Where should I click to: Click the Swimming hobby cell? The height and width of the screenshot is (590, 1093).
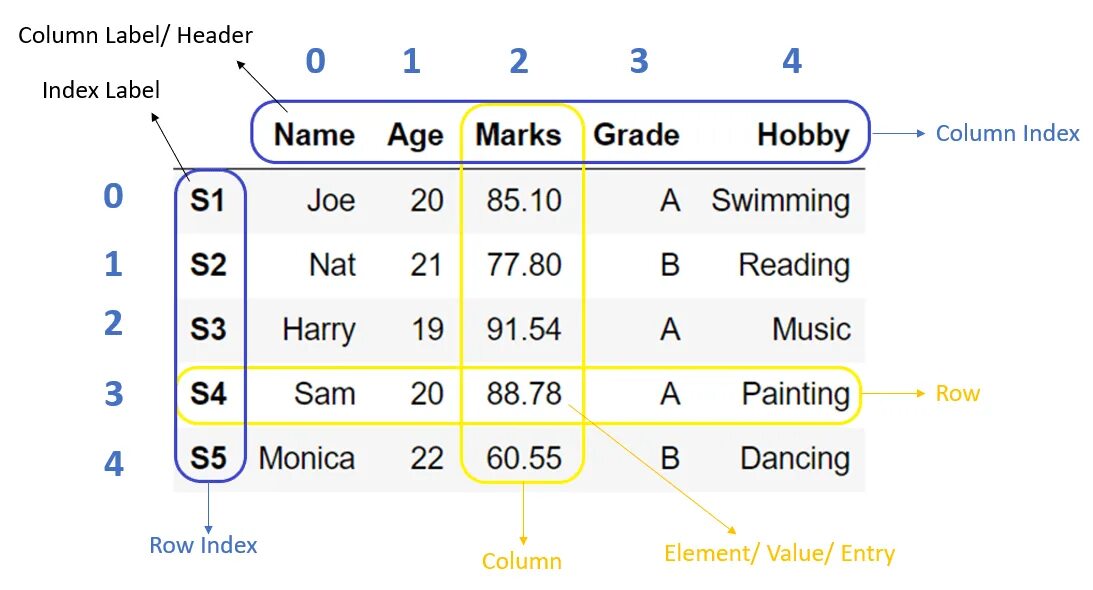pos(781,202)
